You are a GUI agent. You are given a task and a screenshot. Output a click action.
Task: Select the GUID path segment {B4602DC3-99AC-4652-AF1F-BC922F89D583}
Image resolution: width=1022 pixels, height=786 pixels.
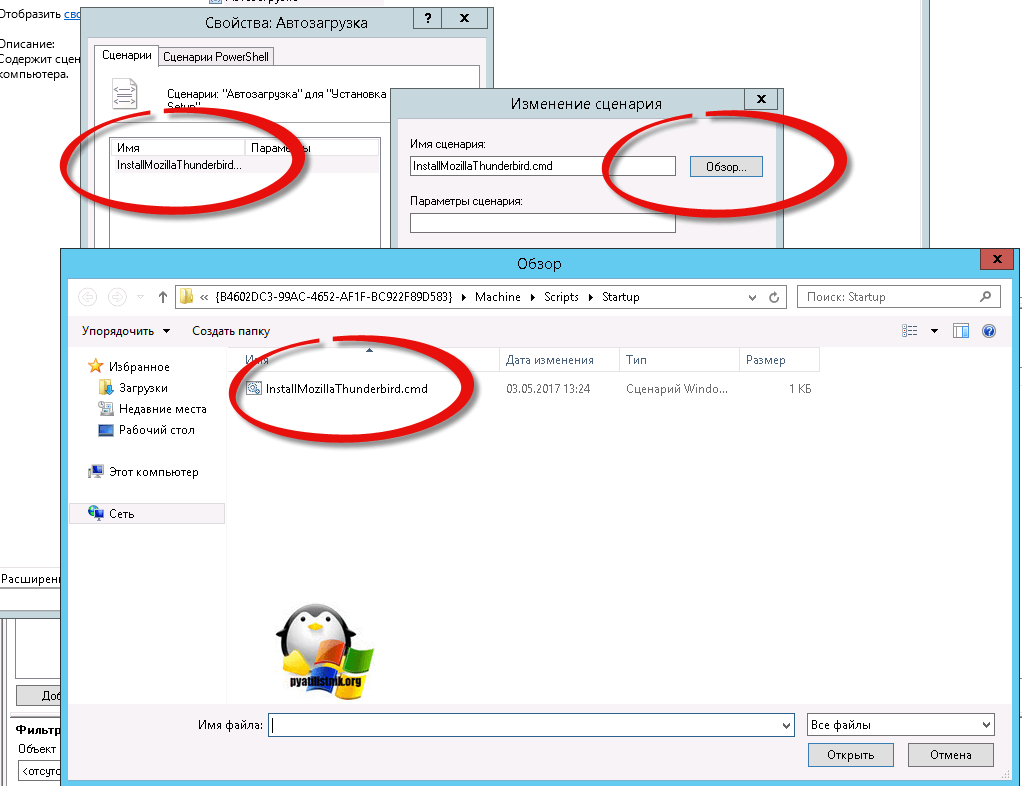[x=333, y=297]
